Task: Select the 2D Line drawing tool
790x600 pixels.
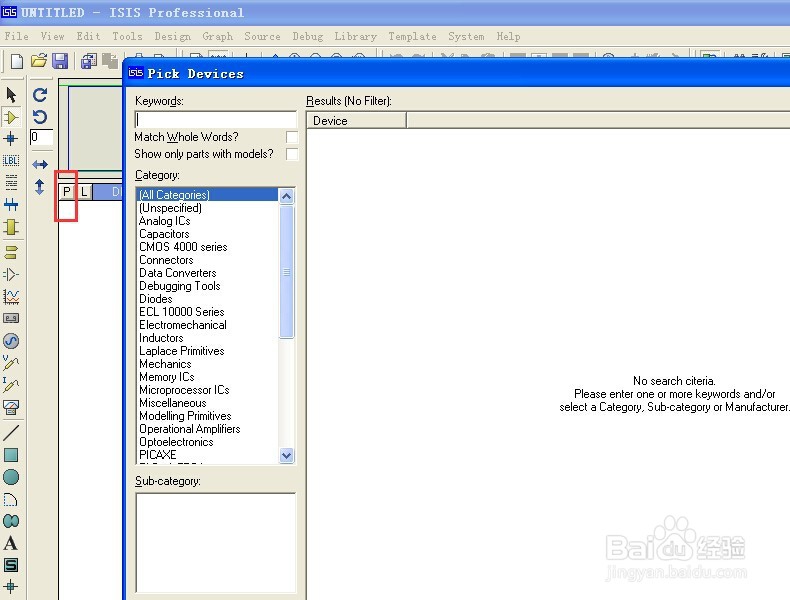Action: click(11, 432)
